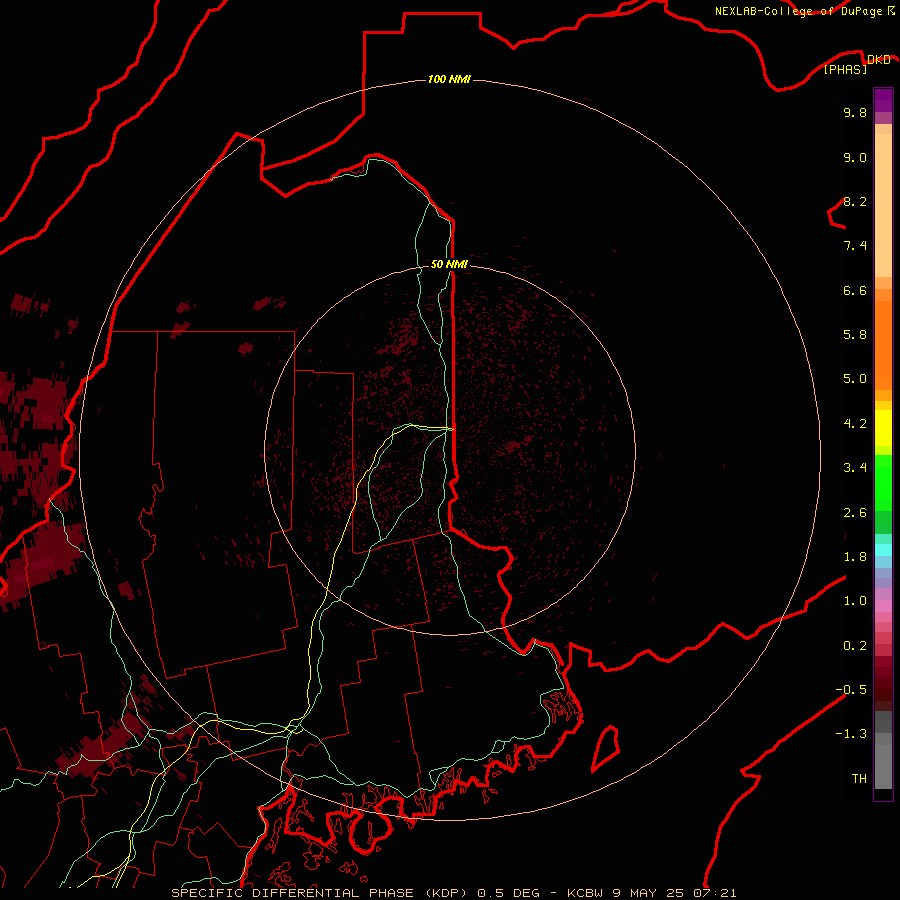Click the 1.8 value on color scale
This screenshot has height=900, width=900.
point(855,557)
